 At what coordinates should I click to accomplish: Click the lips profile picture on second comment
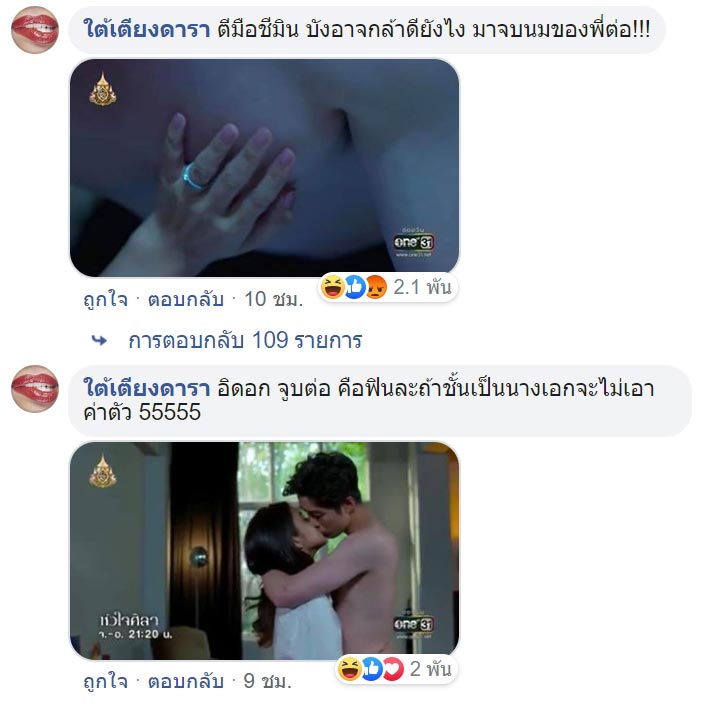click(35, 389)
